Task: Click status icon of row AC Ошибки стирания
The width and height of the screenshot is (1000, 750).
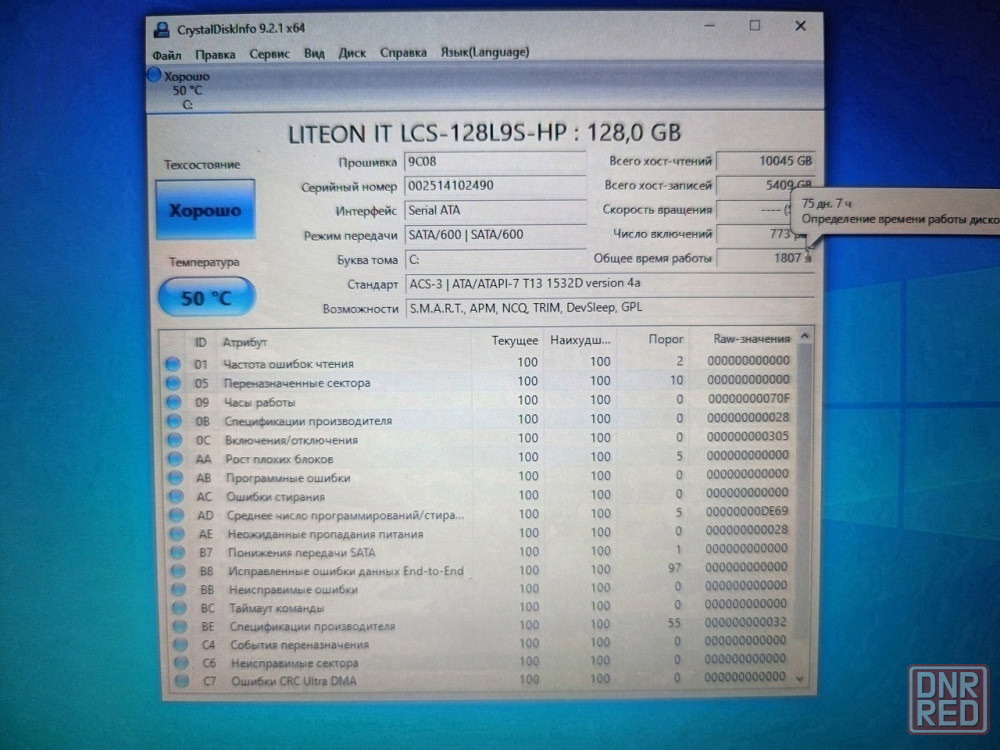Action: [177, 496]
